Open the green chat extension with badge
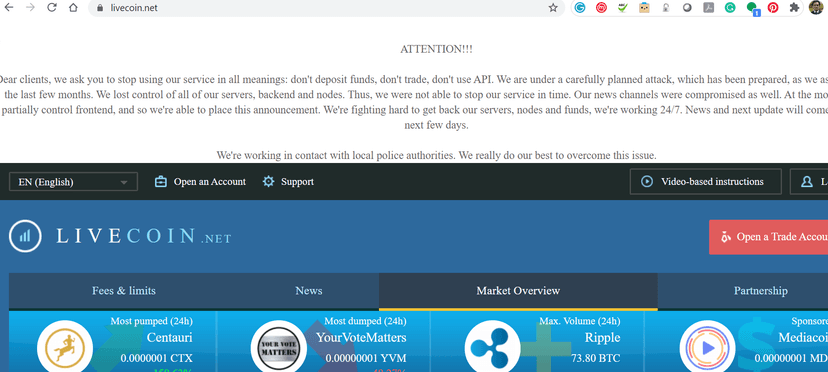Screen dimensions: 828x372 (752, 8)
